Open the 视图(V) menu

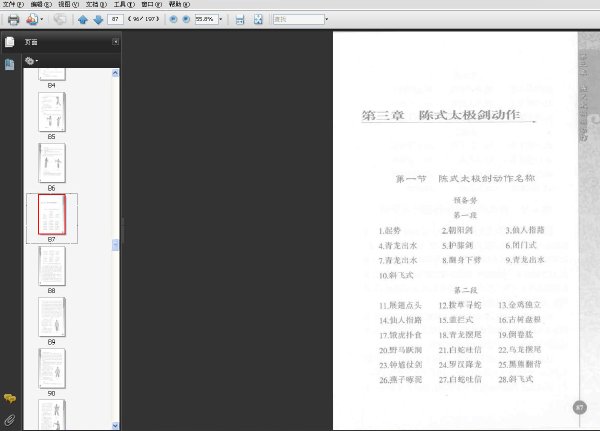[68, 4]
